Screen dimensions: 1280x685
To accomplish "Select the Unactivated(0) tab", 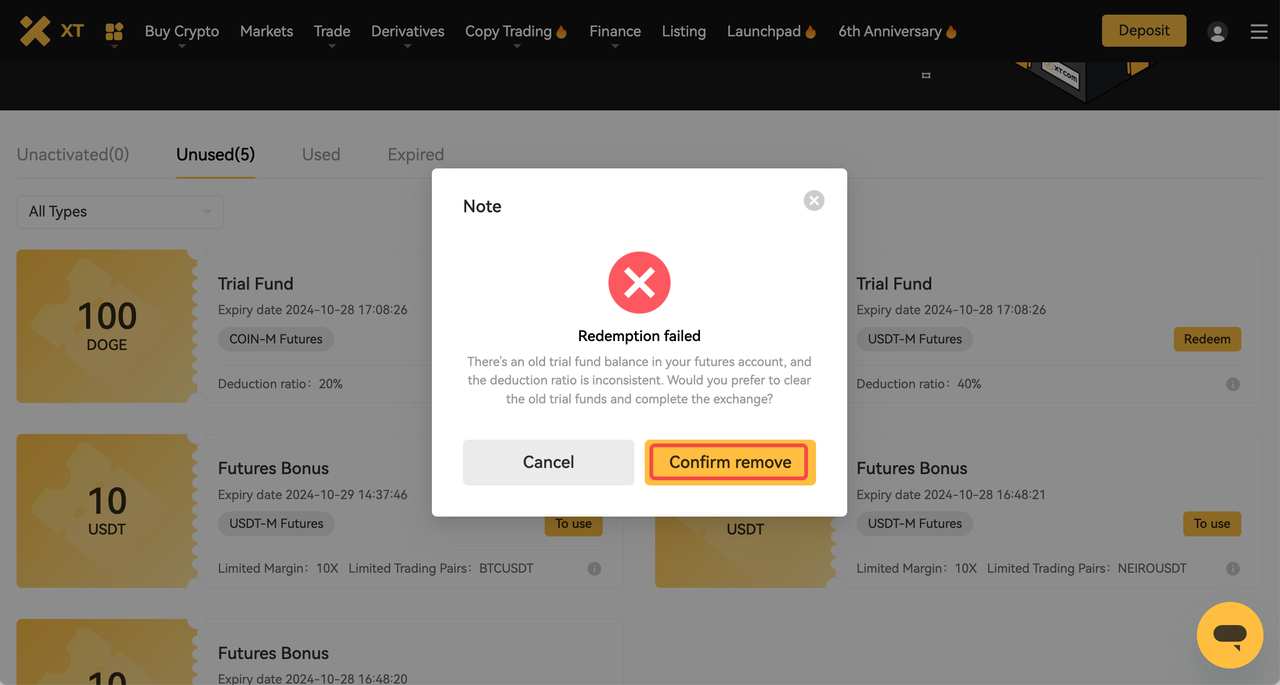I will [73, 154].
